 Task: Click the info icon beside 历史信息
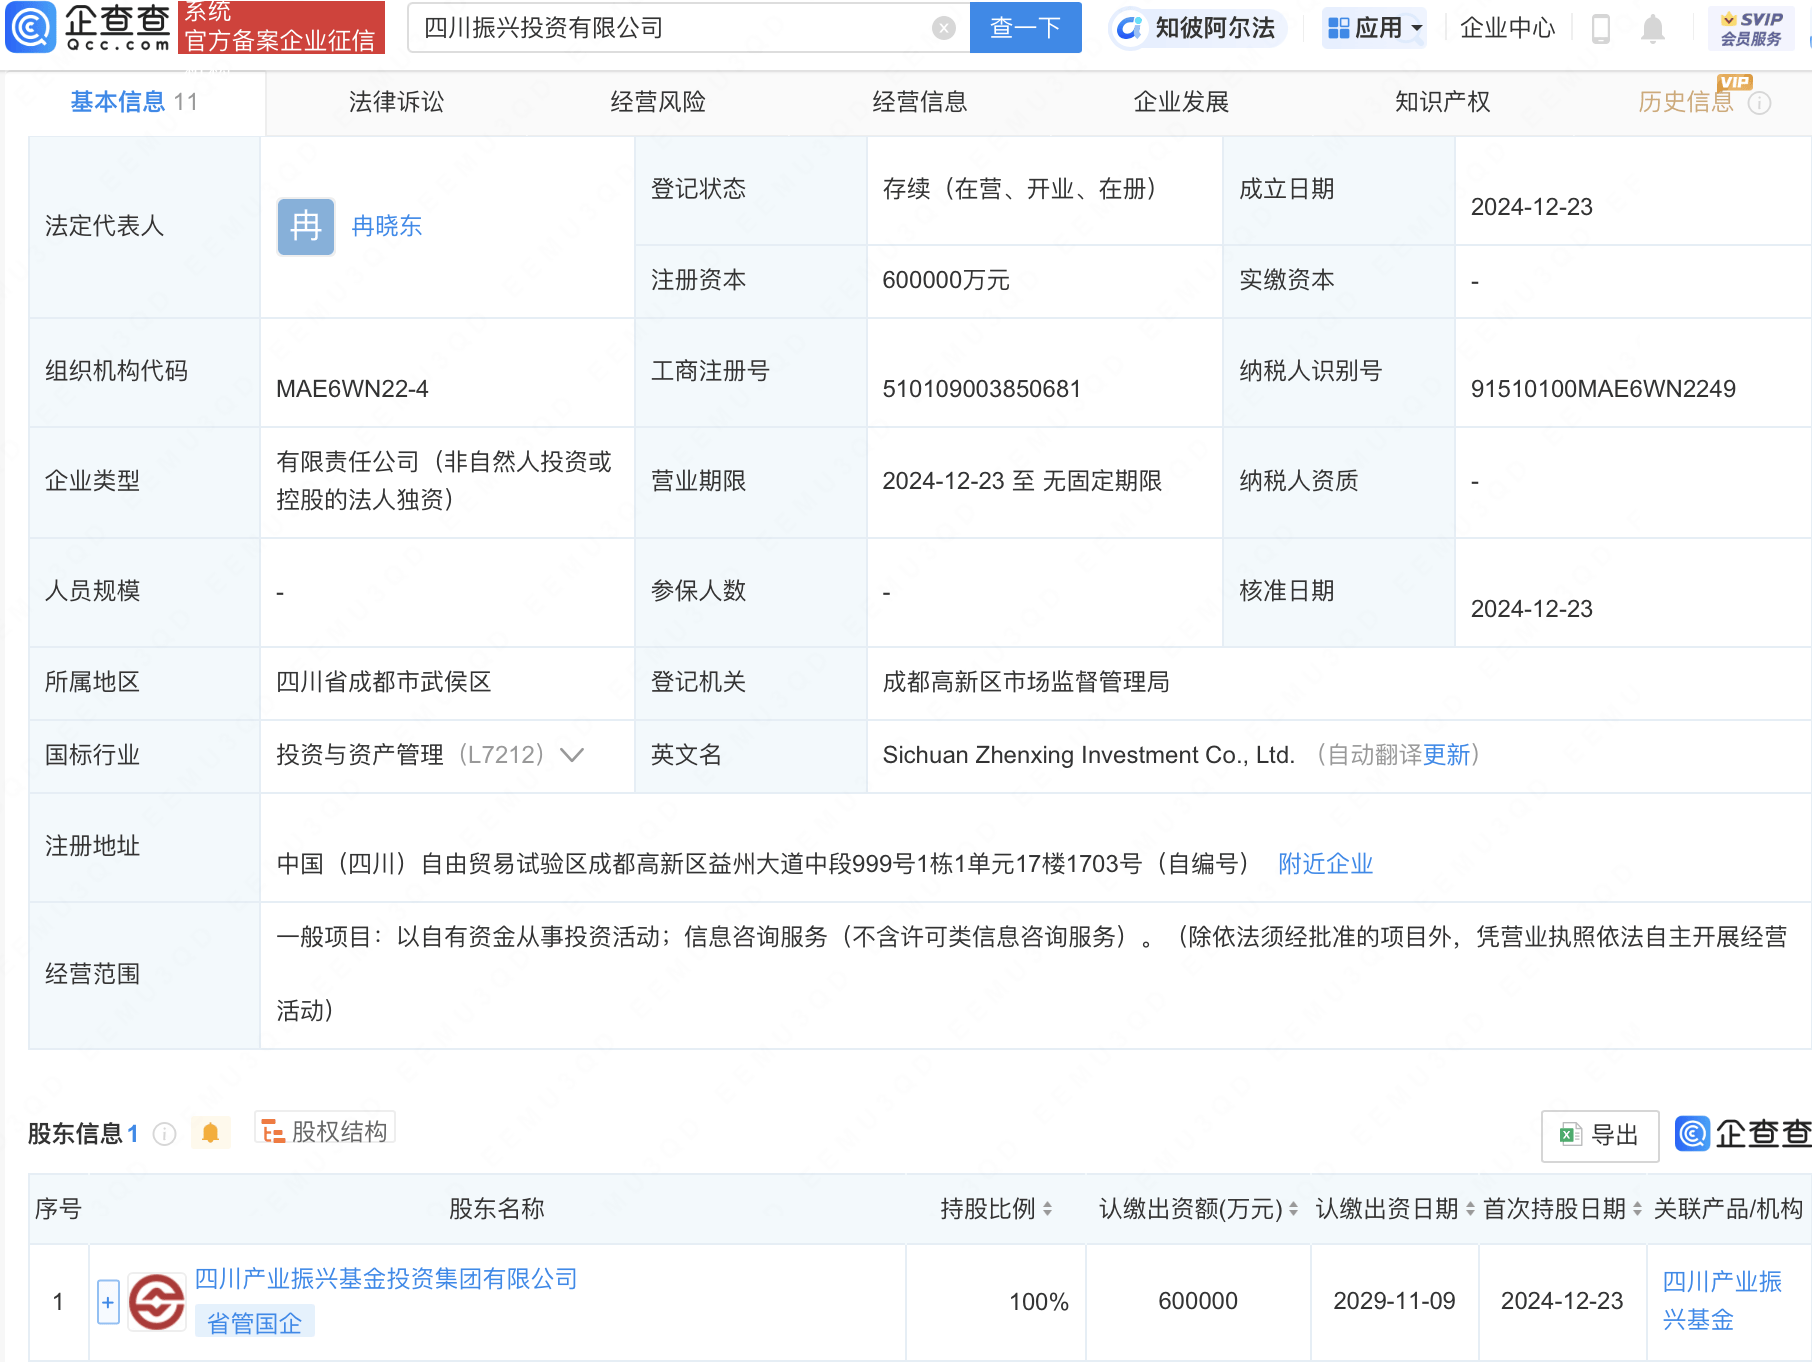[x=1759, y=103]
